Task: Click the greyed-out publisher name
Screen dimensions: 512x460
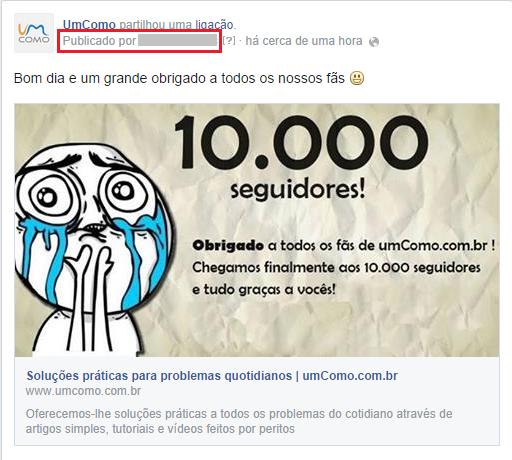Action: point(178,41)
